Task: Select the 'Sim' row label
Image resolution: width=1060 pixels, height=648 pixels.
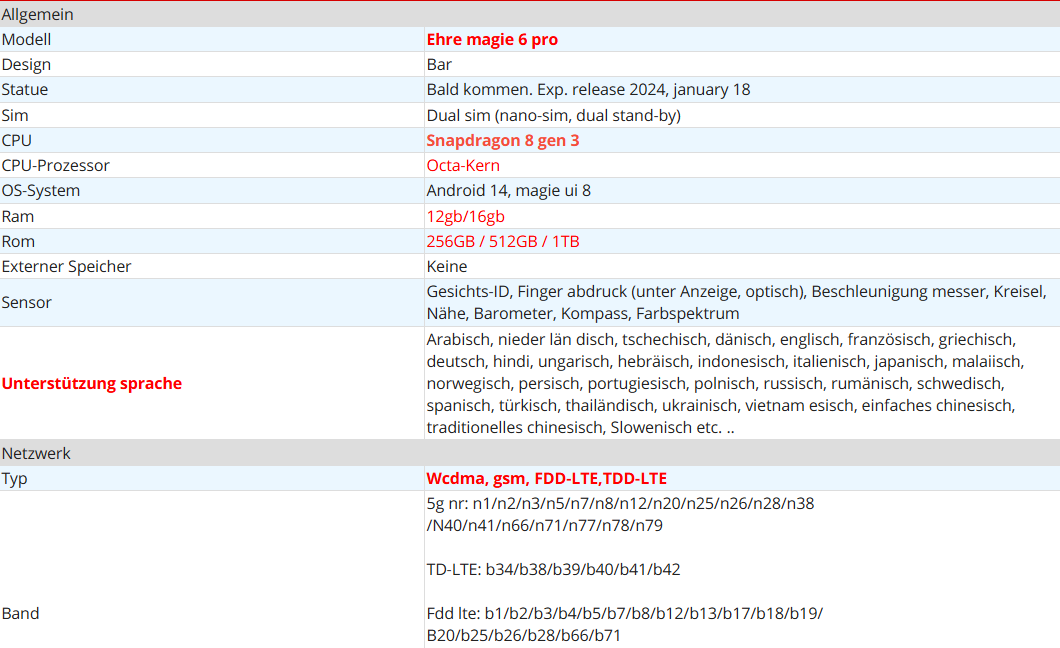Action: point(15,115)
